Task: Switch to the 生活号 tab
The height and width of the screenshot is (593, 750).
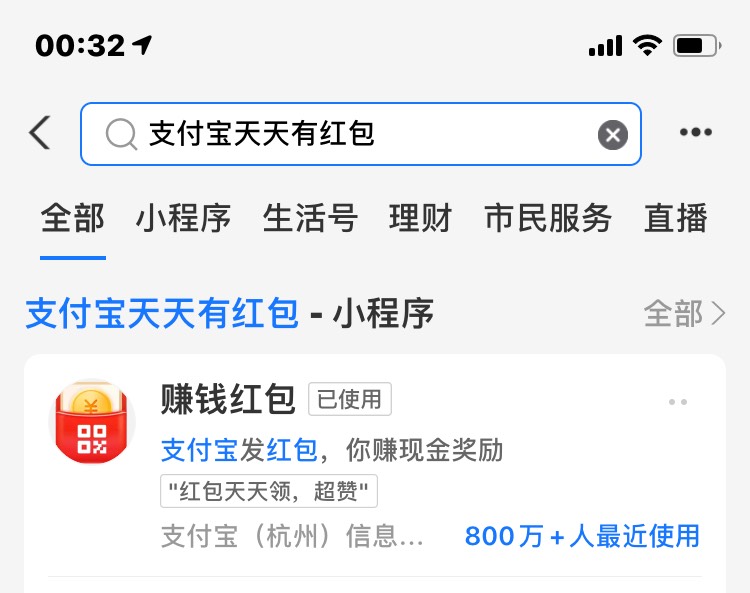Action: (310, 218)
